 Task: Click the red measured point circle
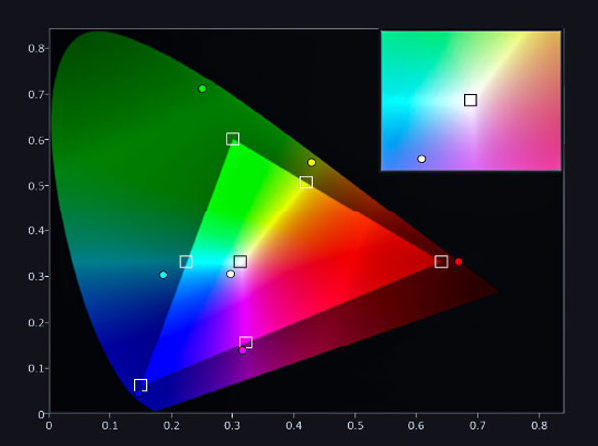(x=459, y=261)
